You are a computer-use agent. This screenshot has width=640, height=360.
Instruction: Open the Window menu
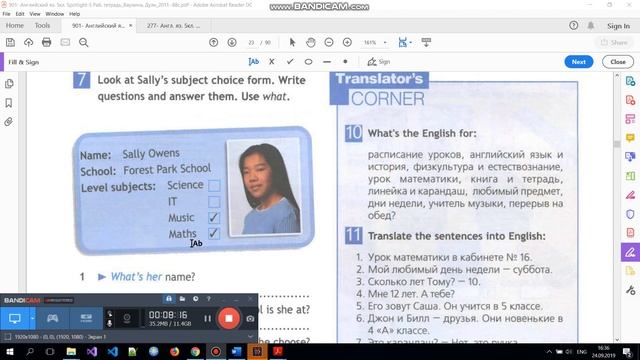[x=55, y=14]
